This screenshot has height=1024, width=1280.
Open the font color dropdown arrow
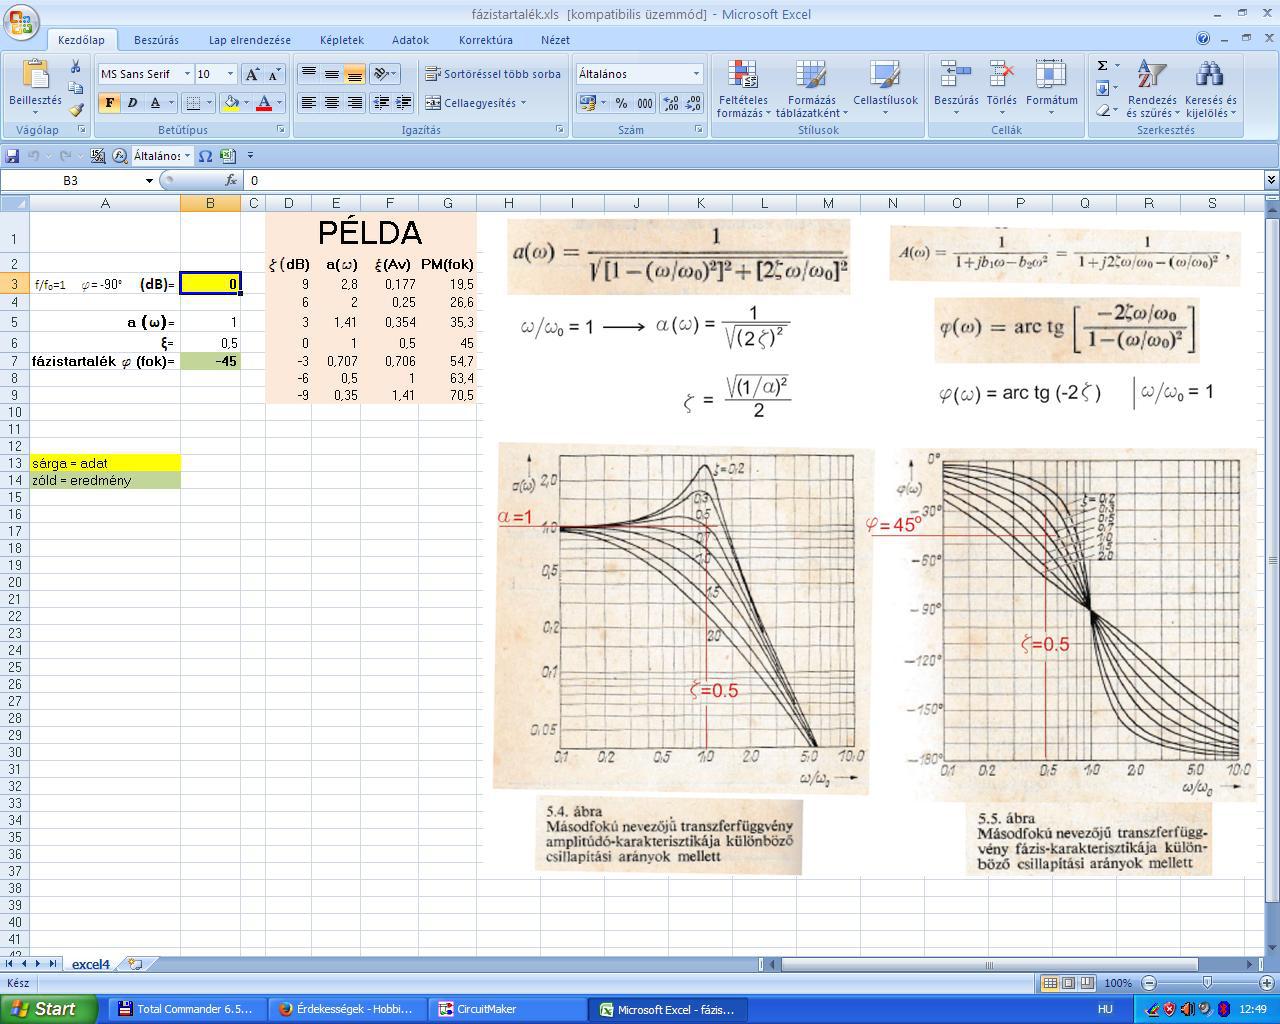click(x=279, y=103)
